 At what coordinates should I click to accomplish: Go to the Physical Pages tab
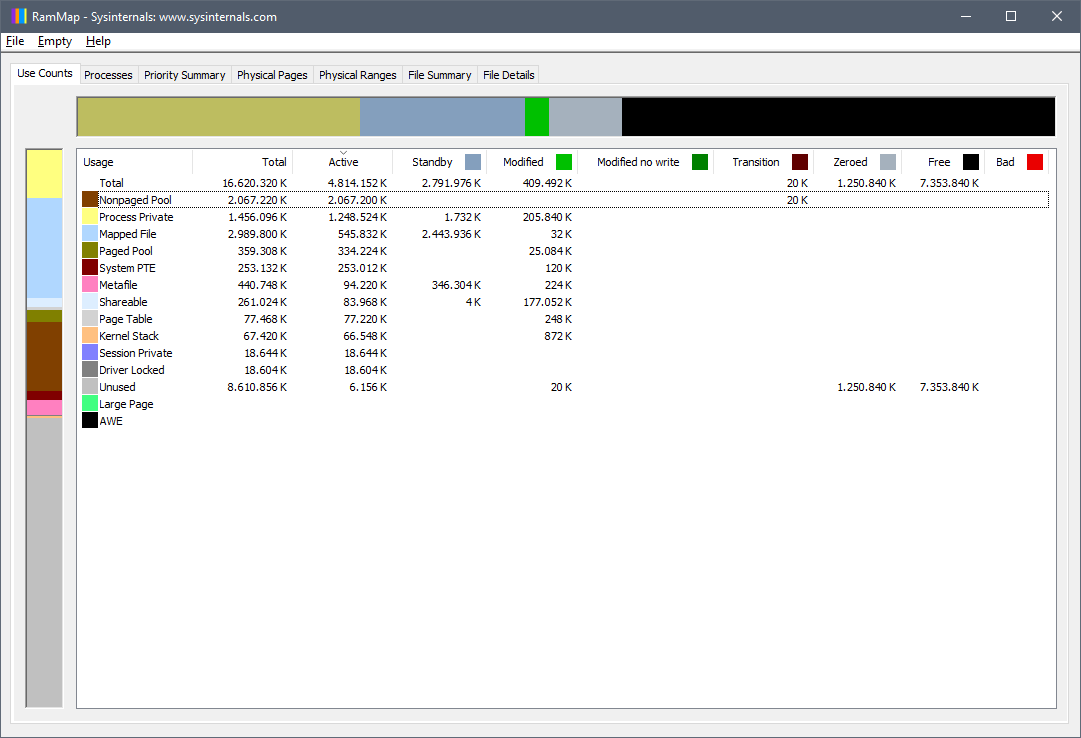coord(272,74)
